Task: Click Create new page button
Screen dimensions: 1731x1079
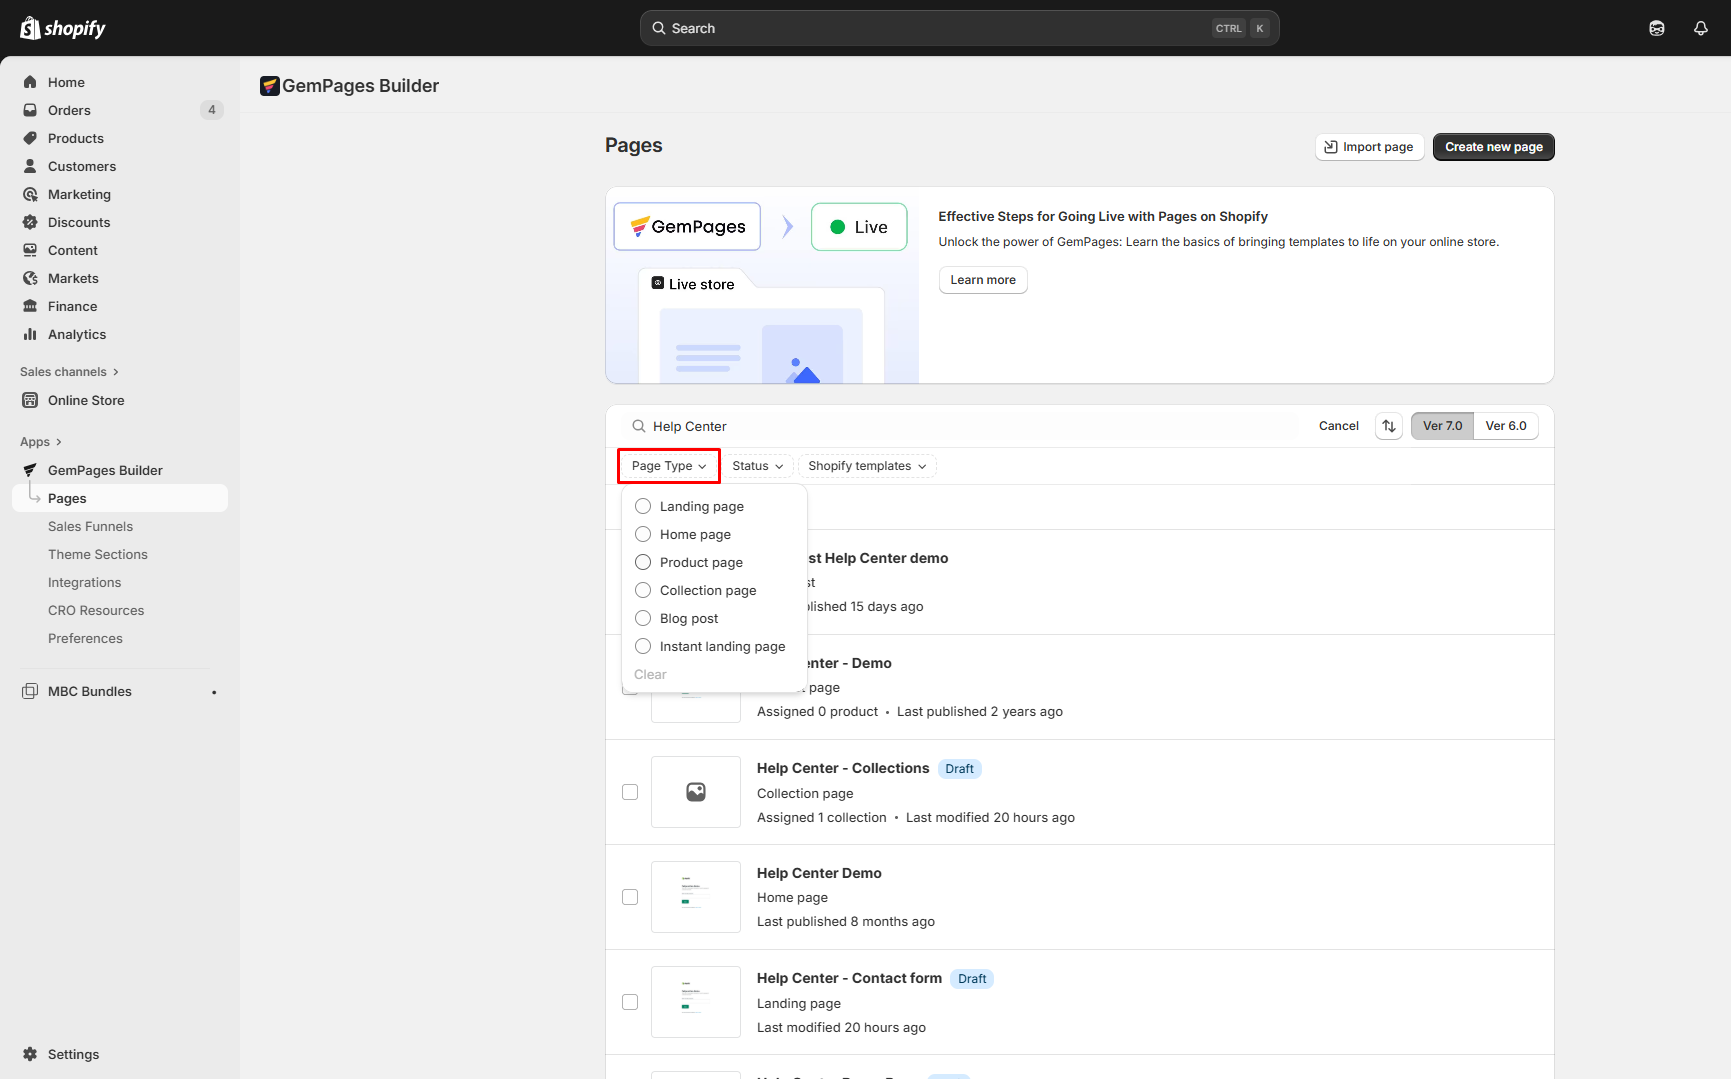Action: point(1493,147)
